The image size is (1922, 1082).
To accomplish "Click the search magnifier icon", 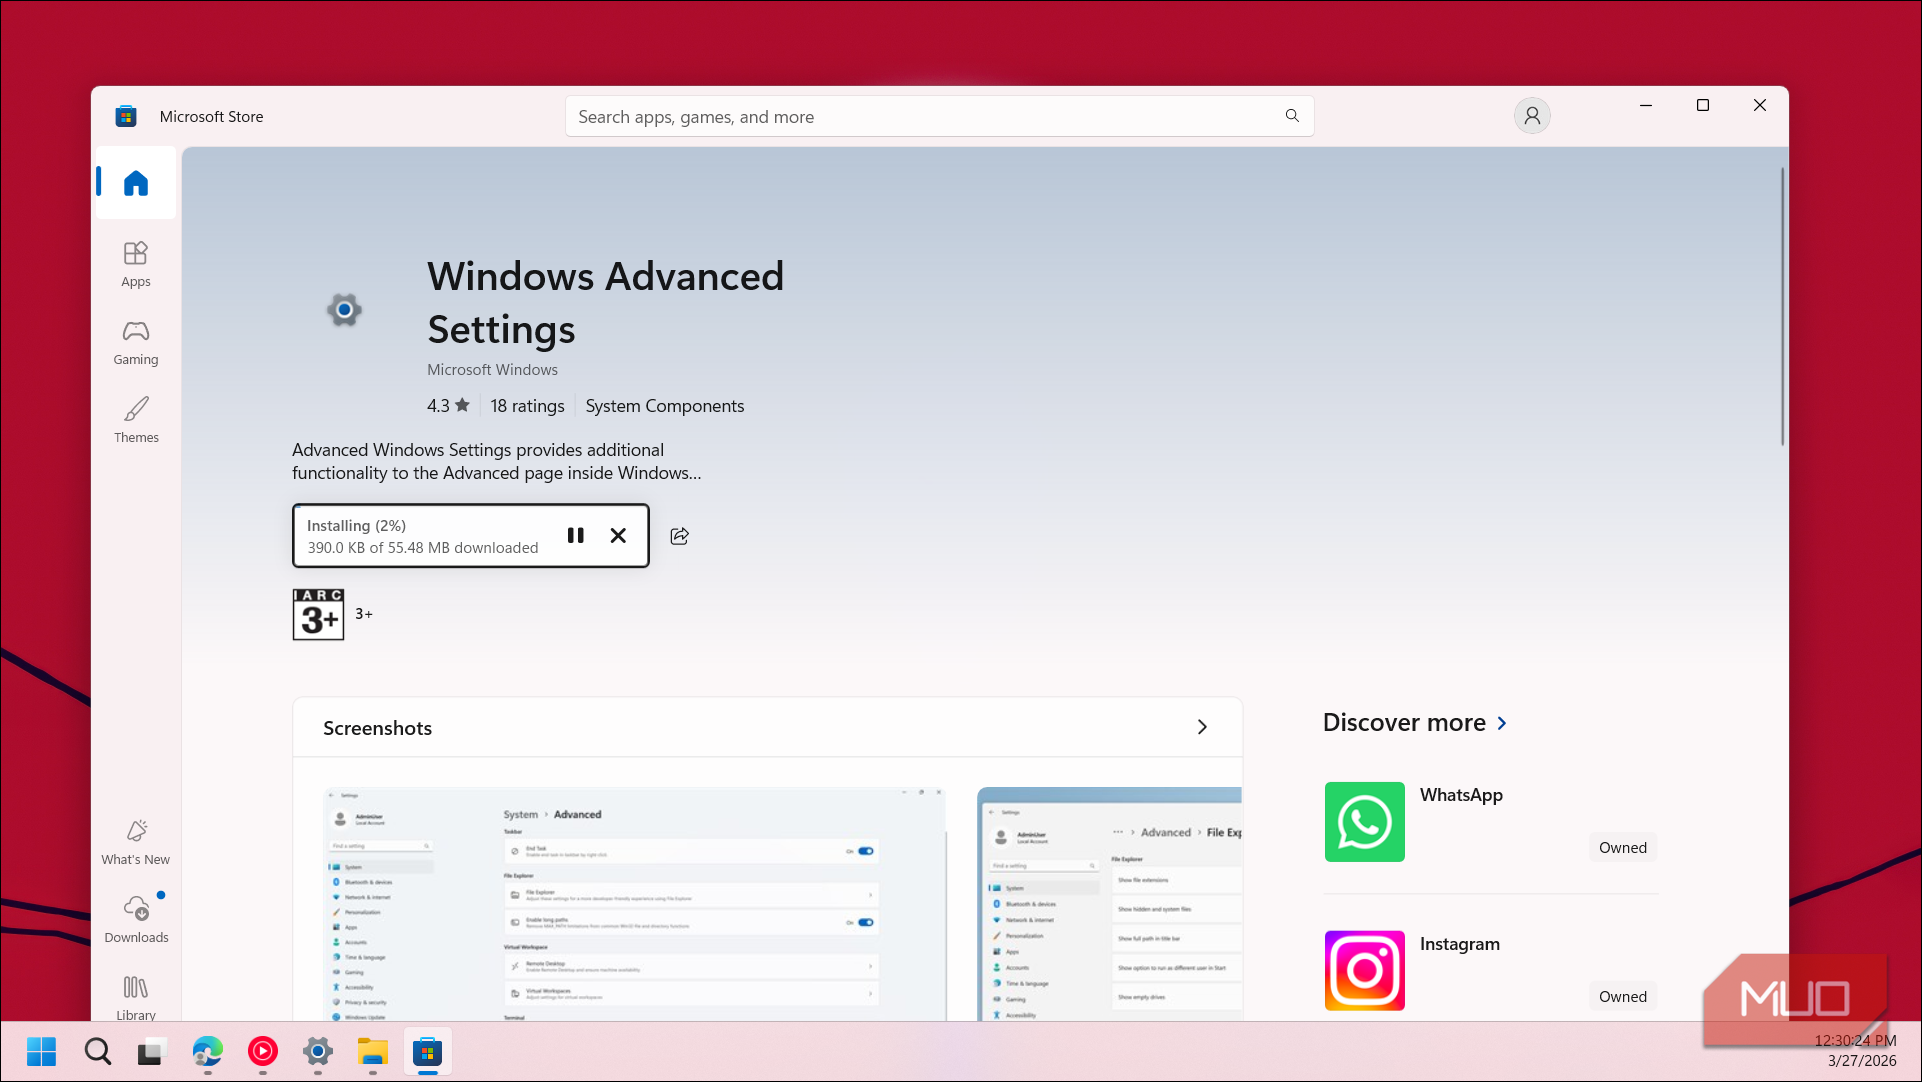I will 1292,116.
